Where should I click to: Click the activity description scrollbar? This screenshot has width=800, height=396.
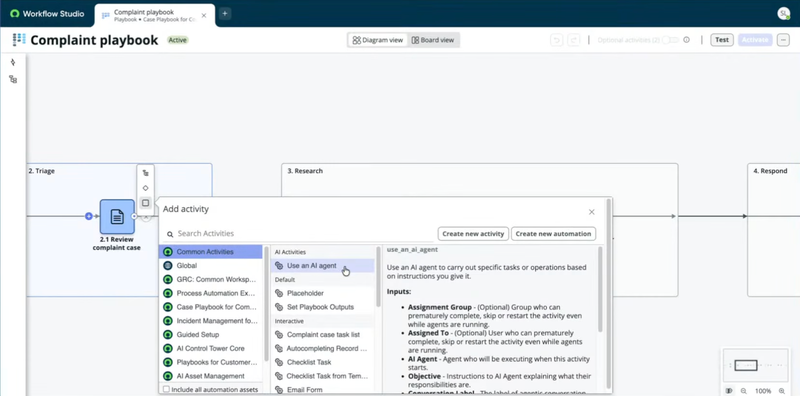600,289
